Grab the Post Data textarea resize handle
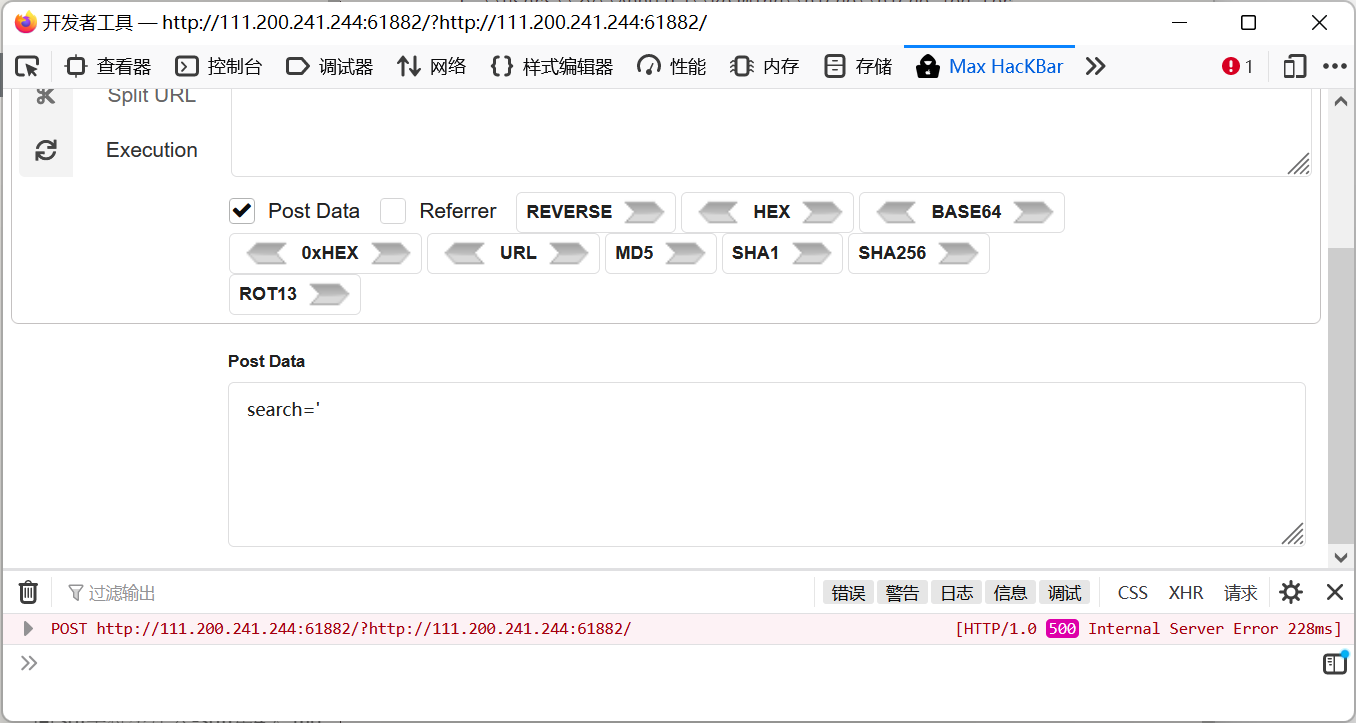 click(x=1292, y=534)
